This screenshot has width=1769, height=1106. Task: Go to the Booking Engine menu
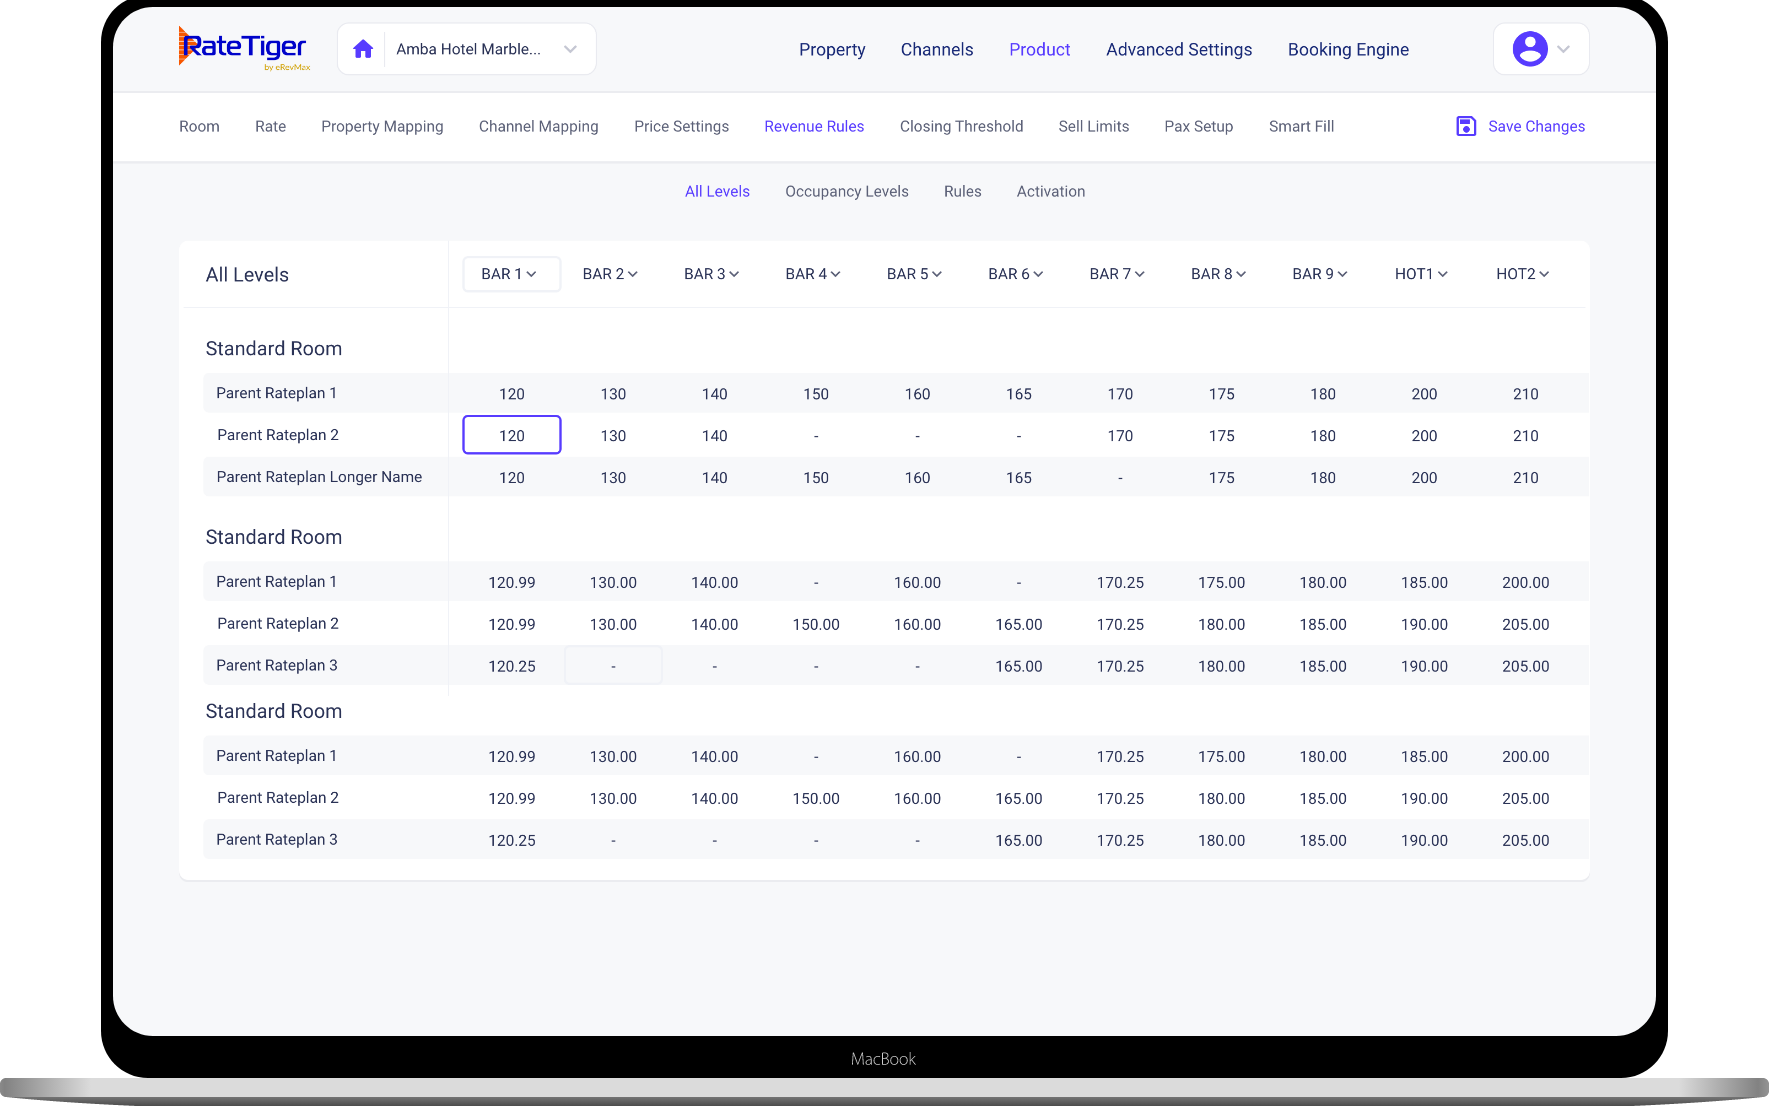1348,50
